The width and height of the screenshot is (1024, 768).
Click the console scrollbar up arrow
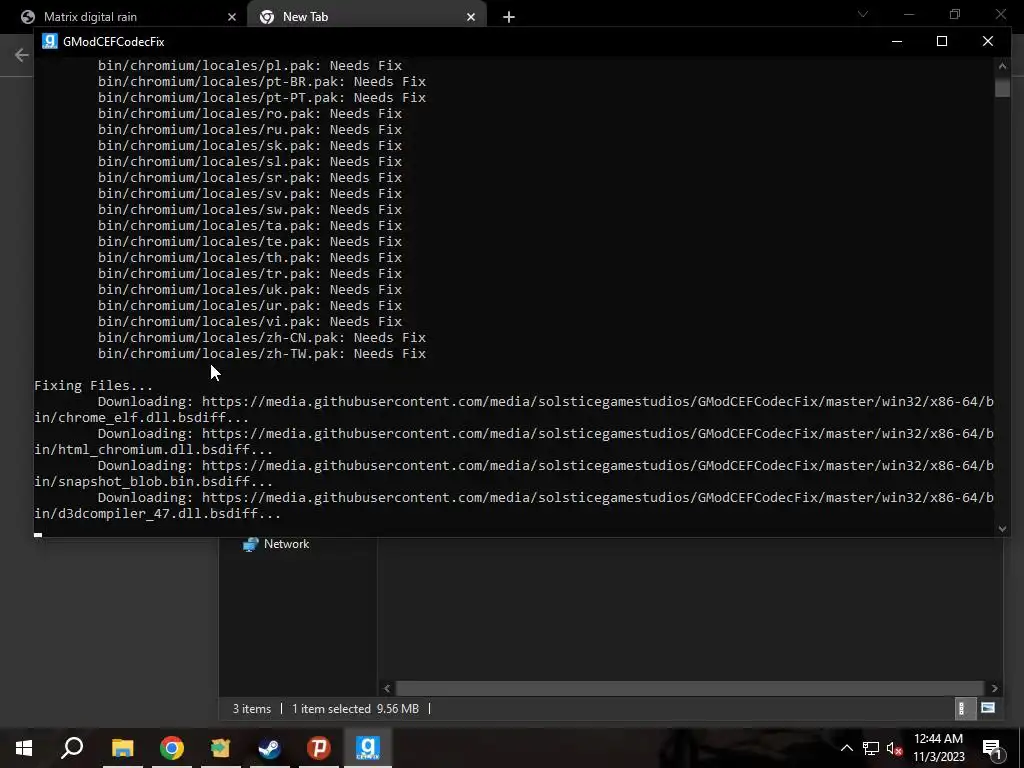click(1002, 65)
